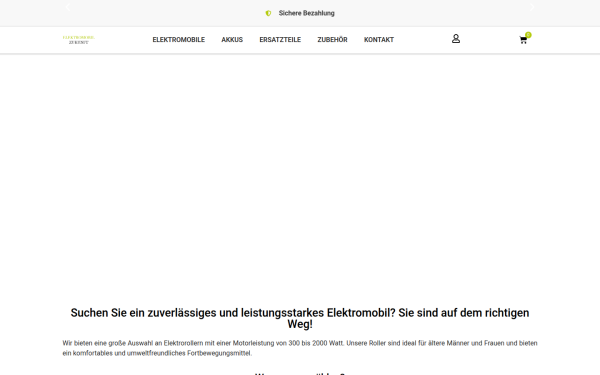Open the AKKUS menu item
The height and width of the screenshot is (375, 600).
pyautogui.click(x=232, y=40)
